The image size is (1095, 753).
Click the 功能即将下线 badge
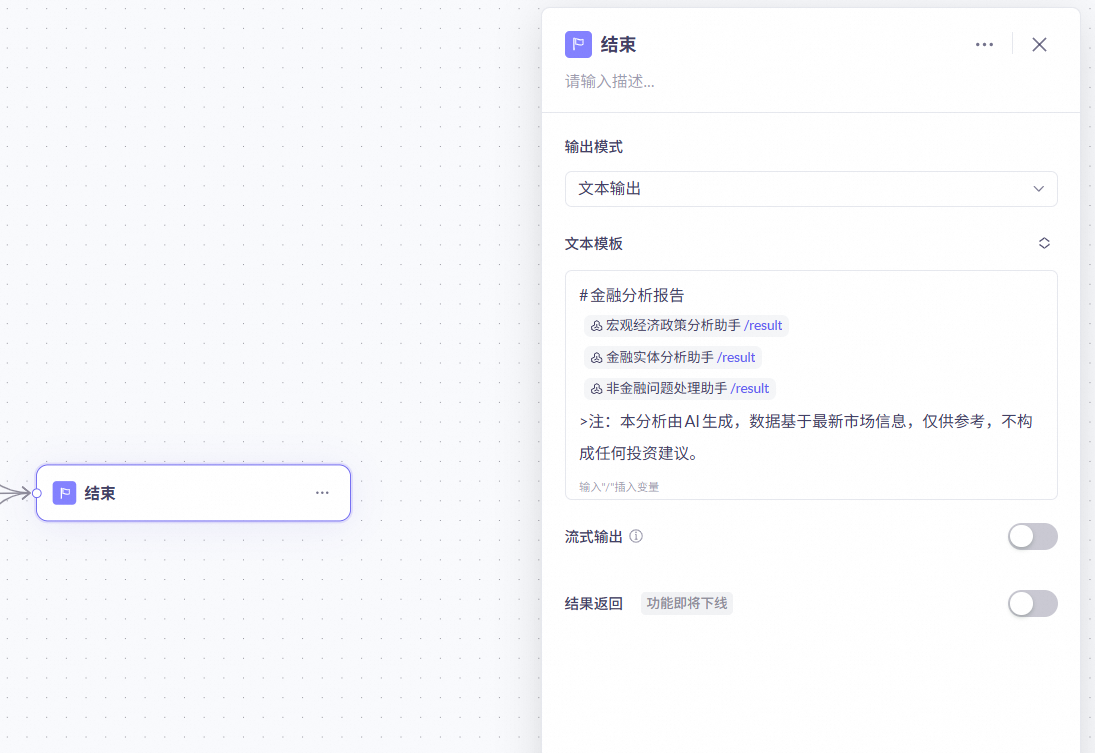[686, 604]
